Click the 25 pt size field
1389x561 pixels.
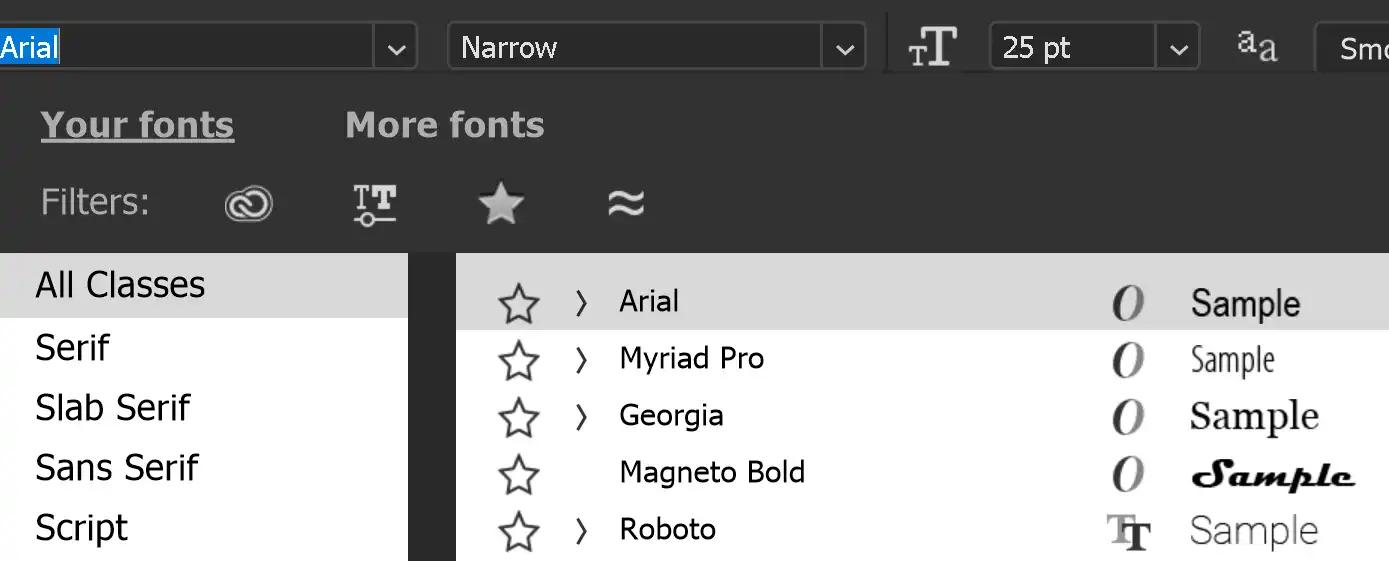pos(1073,48)
